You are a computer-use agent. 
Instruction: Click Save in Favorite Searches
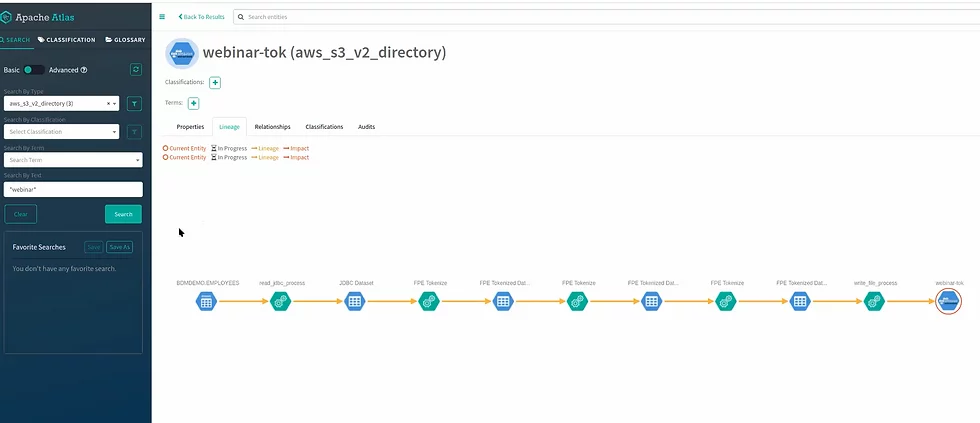pyautogui.click(x=94, y=247)
